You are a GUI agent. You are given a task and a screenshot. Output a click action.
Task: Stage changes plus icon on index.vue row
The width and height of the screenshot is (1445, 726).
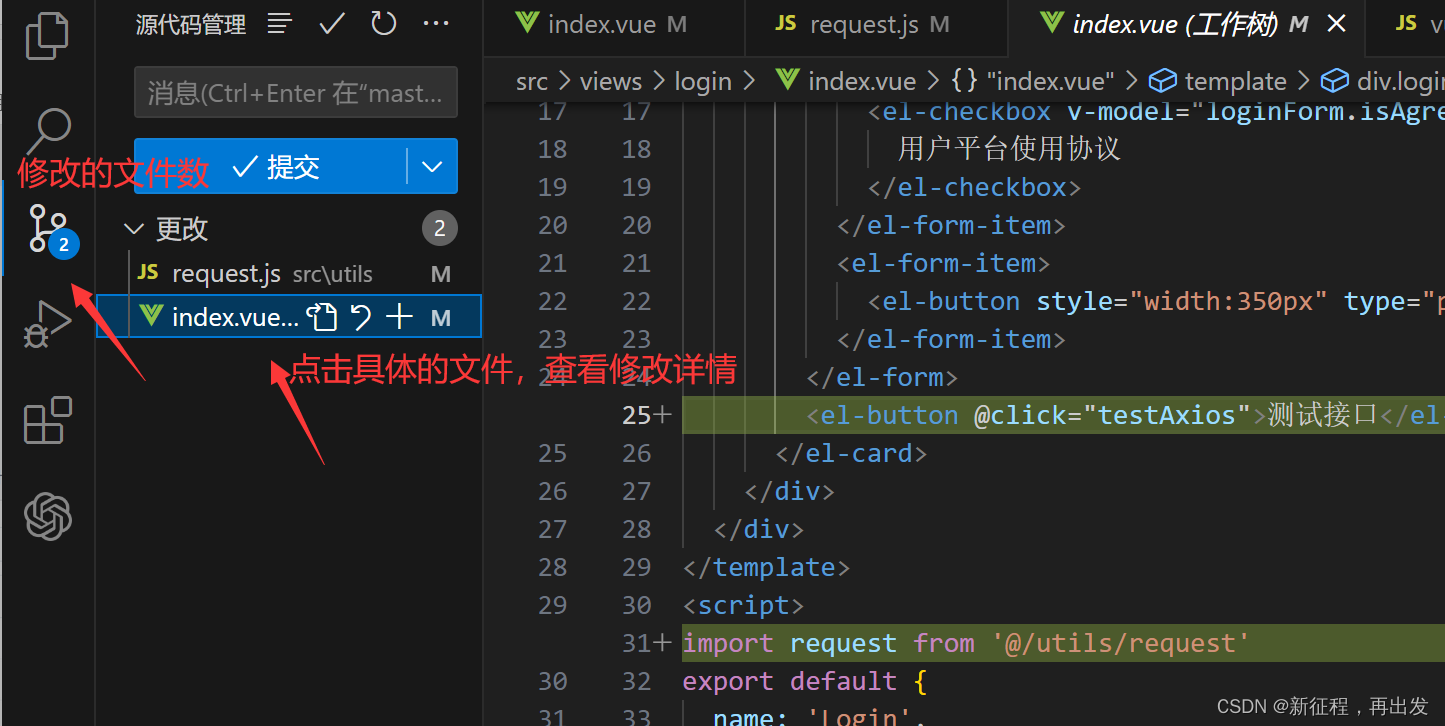tap(399, 317)
